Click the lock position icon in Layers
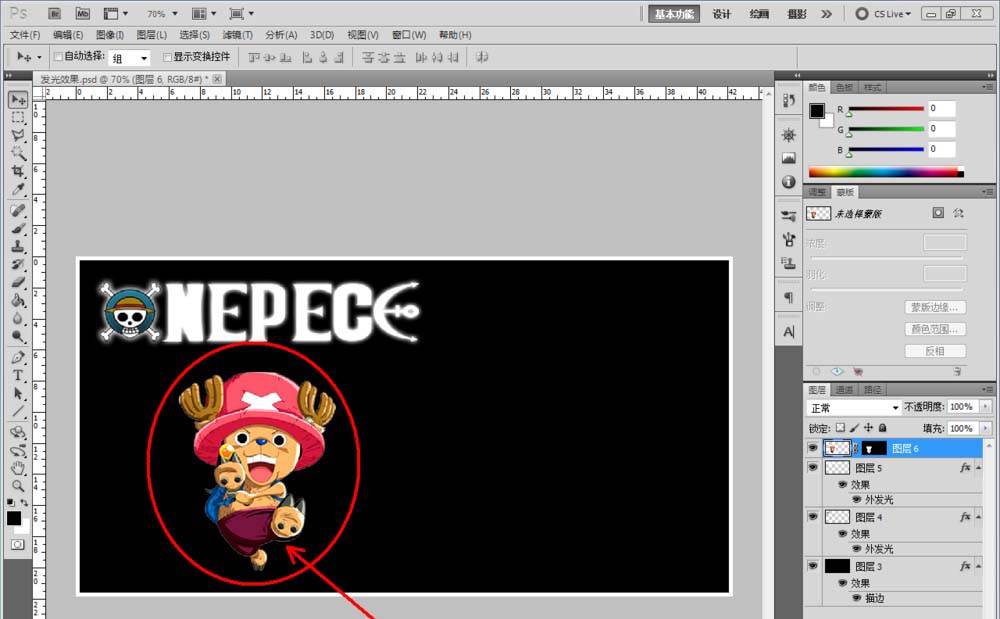Viewport: 1000px width, 619px height. point(868,428)
